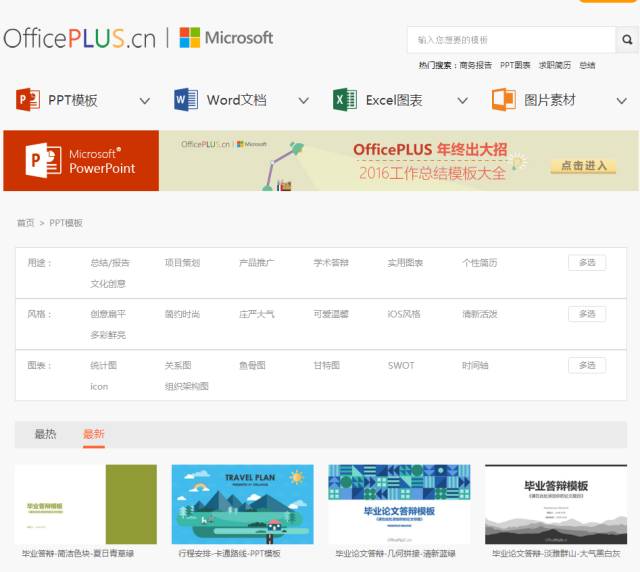Switch to the 最新 tab
Screen dimensions: 640x572
pos(94,434)
